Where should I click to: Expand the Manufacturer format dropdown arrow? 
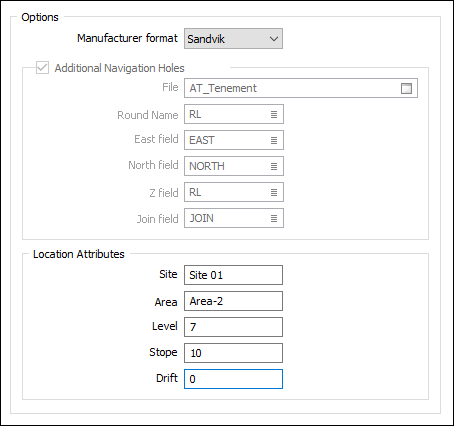tap(274, 39)
